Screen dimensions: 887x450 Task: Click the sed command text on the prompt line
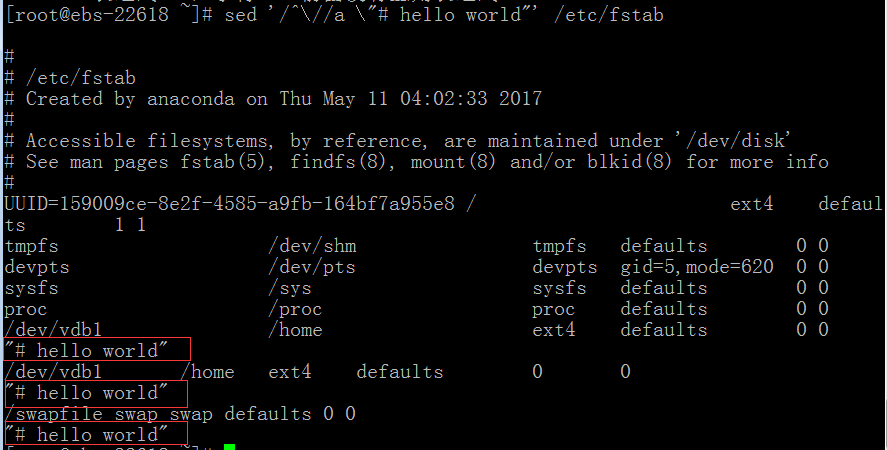click(444, 14)
